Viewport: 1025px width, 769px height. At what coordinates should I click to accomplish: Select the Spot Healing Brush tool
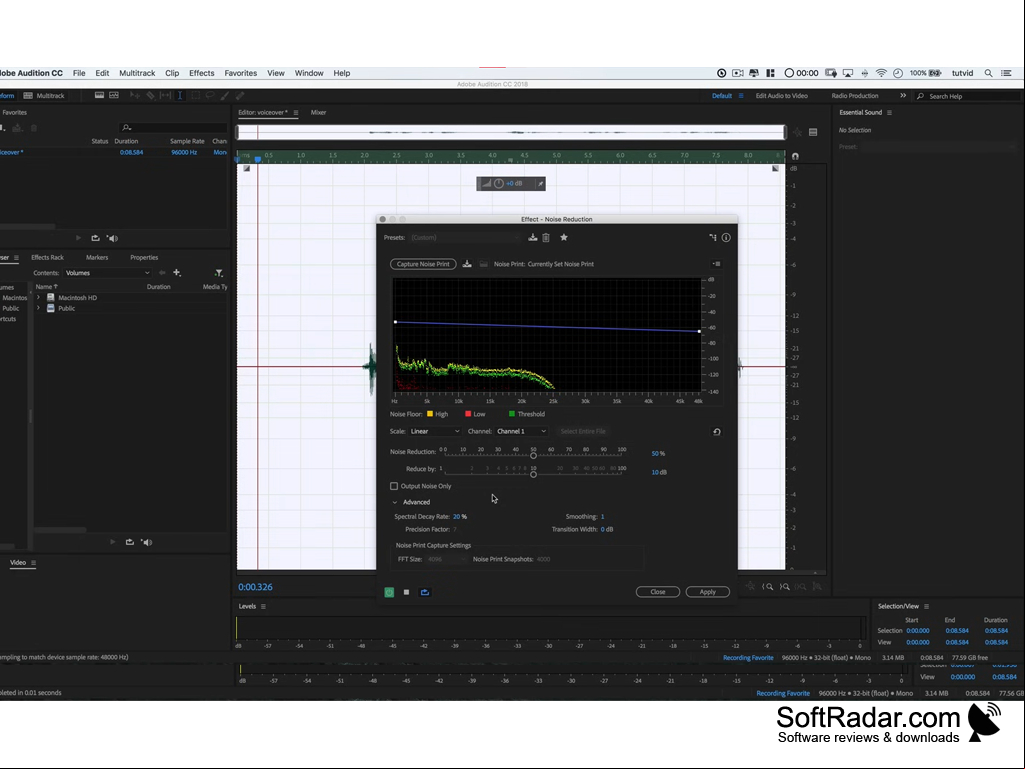(240, 95)
